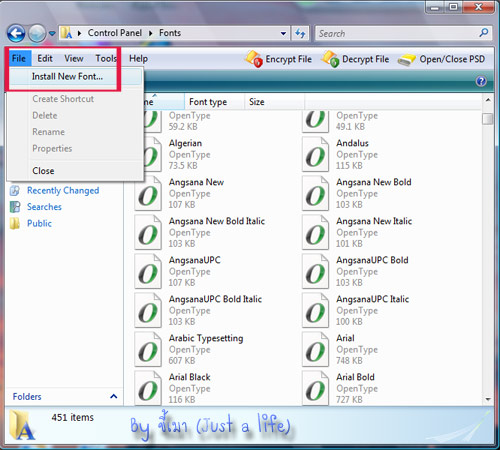Viewport: 500px width, 450px height.
Task: Click the magnifier search icon
Action: (x=484, y=33)
